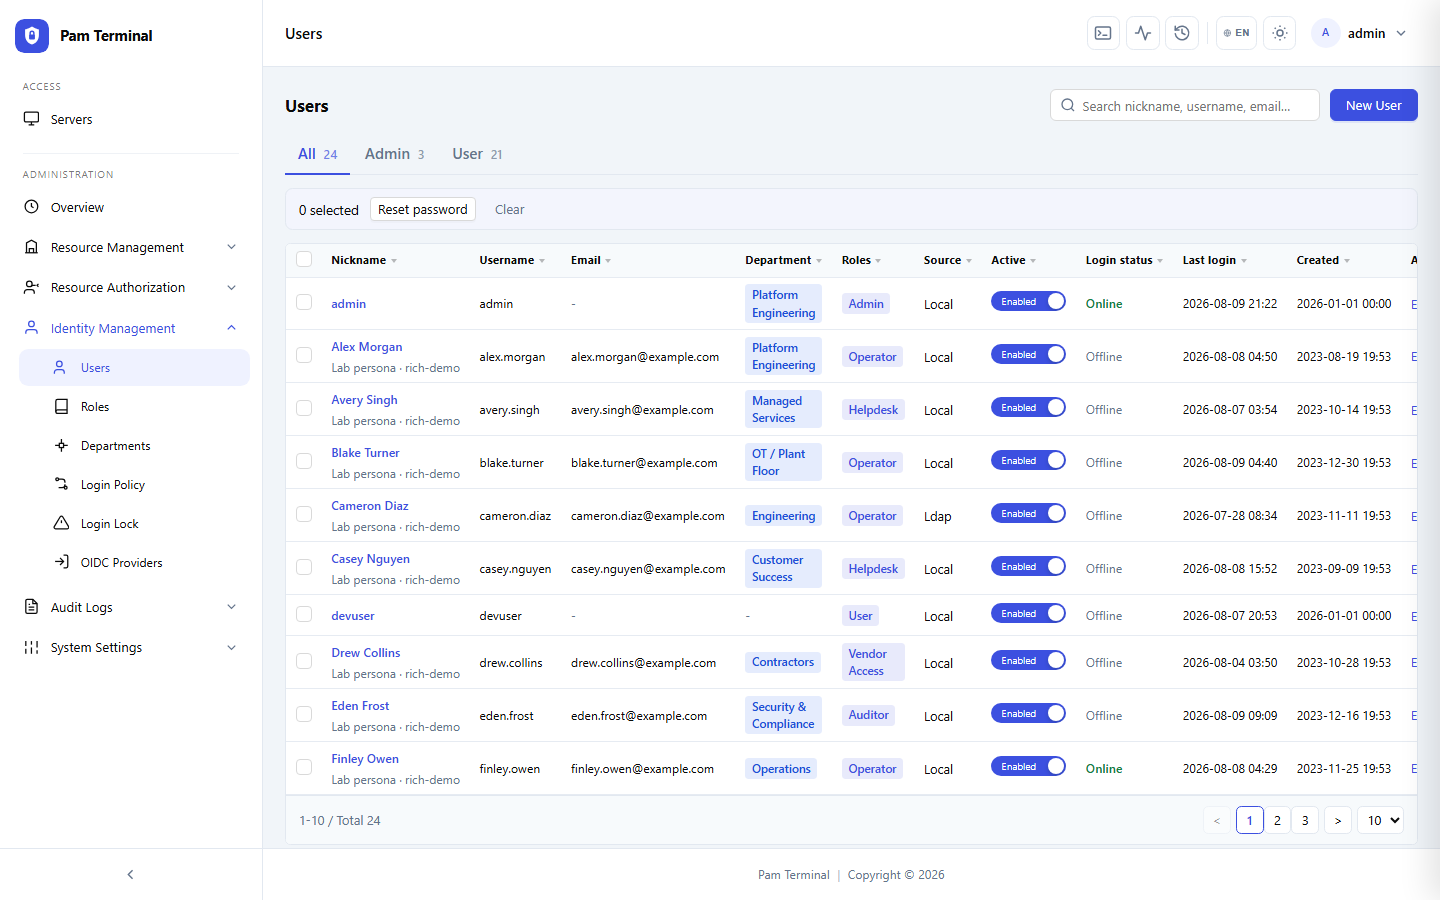Image resolution: width=1440 pixels, height=900 pixels.
Task: Sort by the Department column header
Action: [x=783, y=260]
